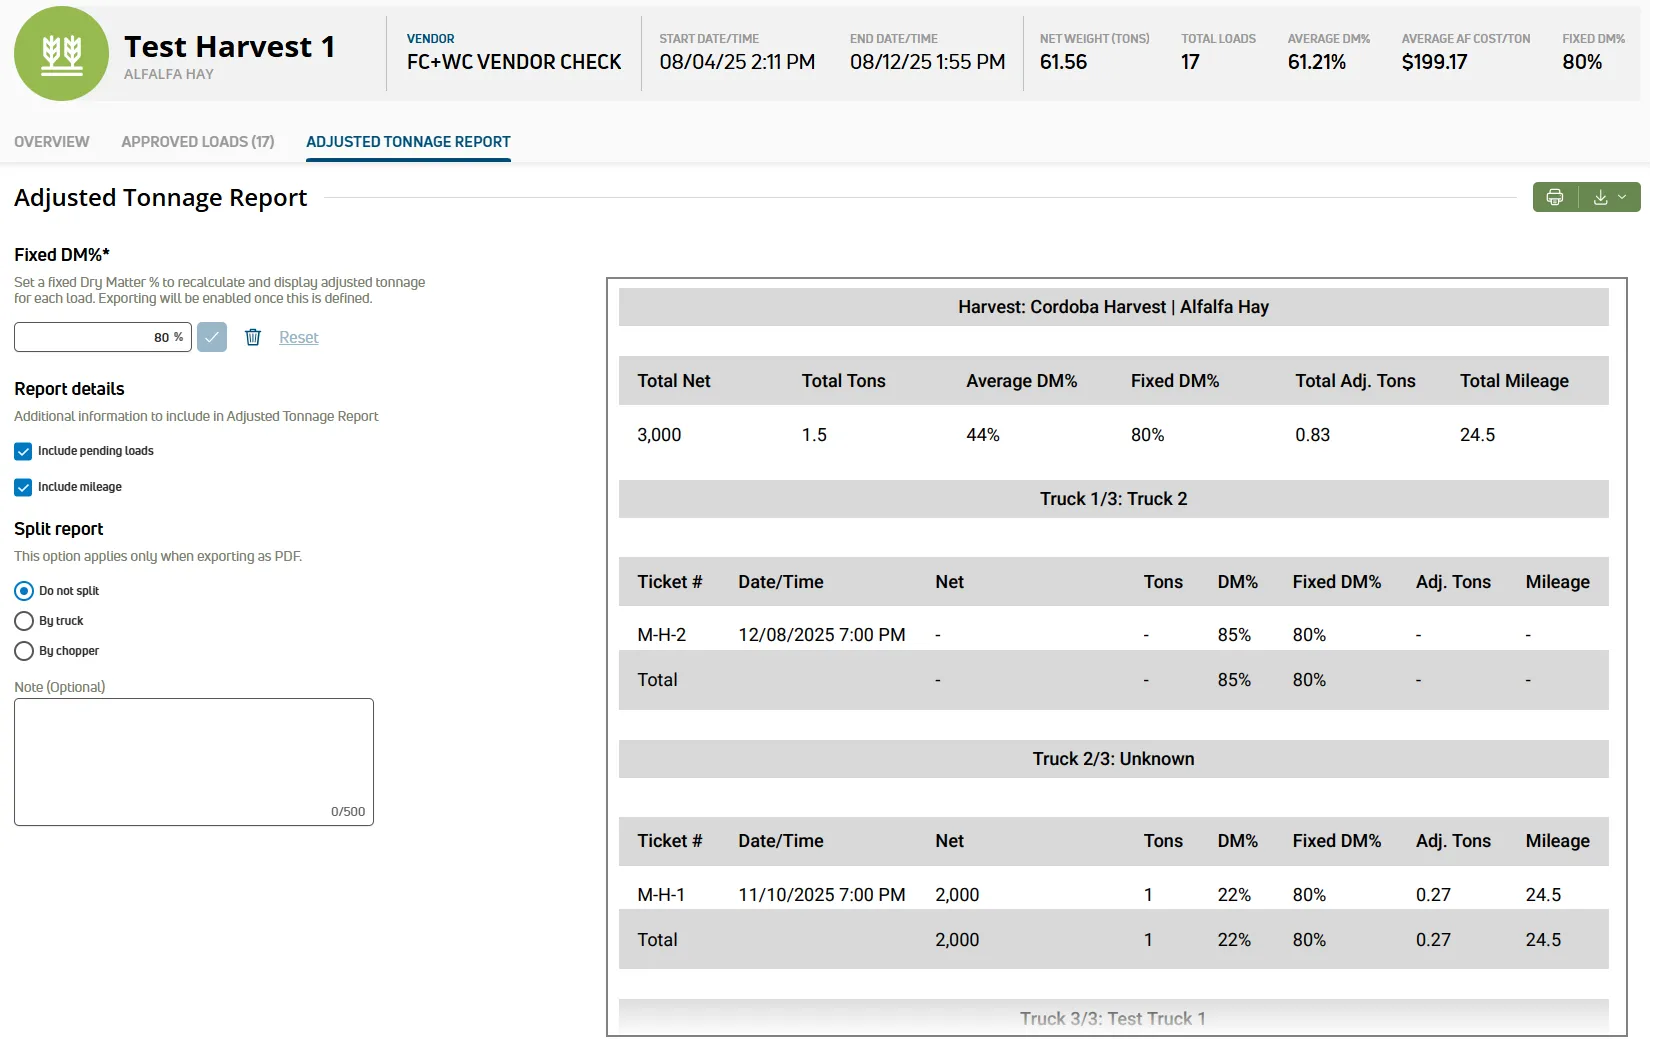
Task: Toggle Include mileage checkbox
Action: (23, 487)
